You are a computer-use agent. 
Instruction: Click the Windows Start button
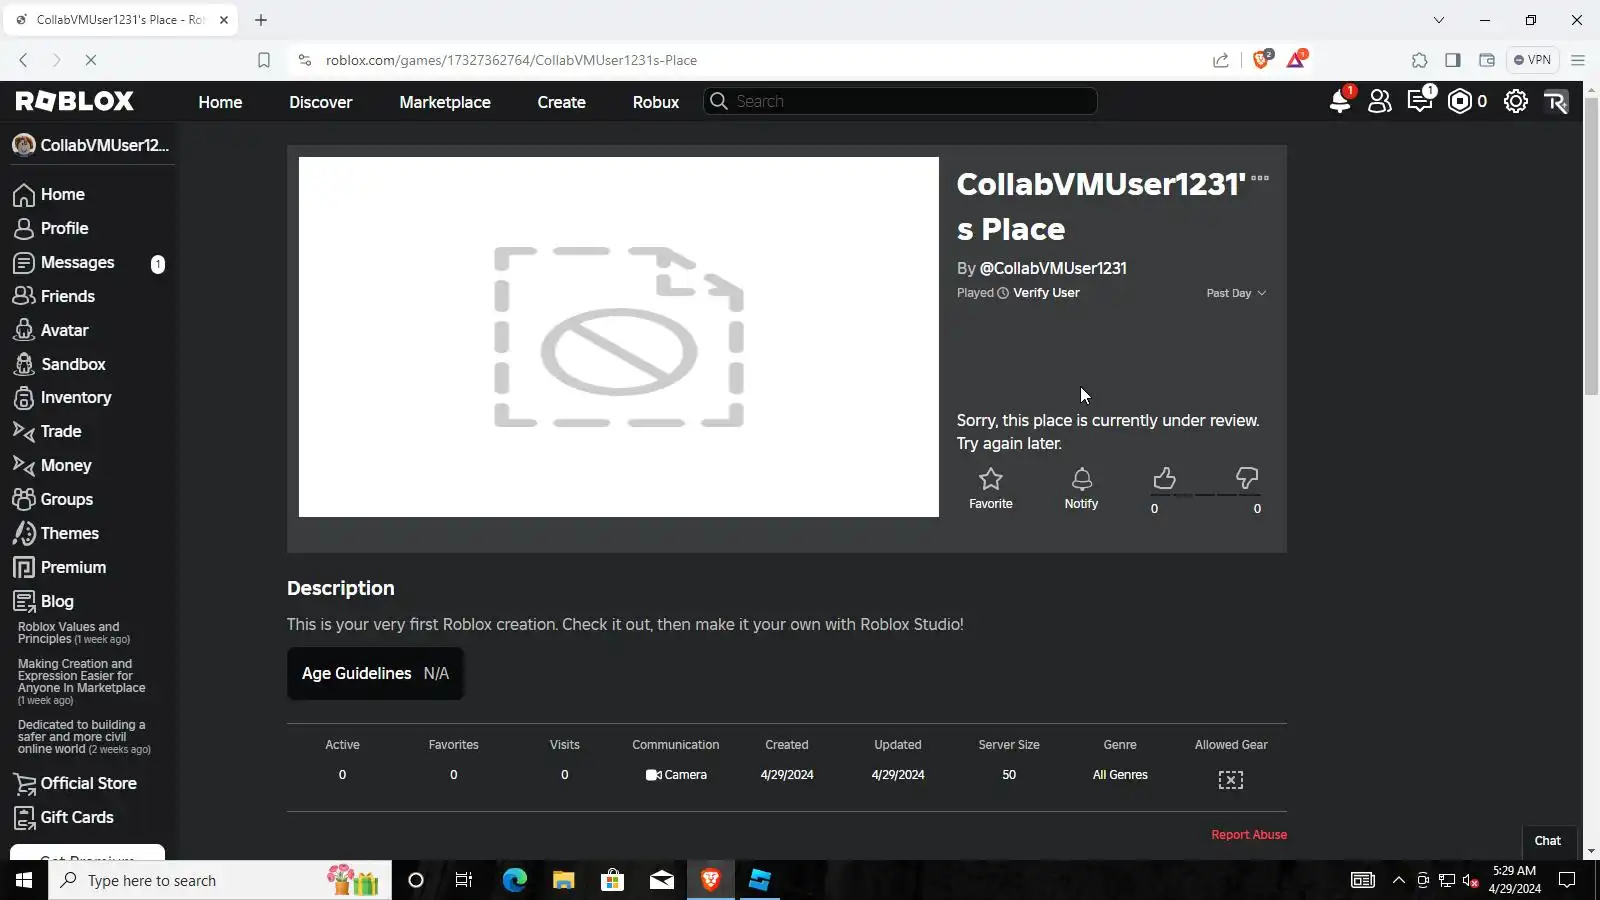pyautogui.click(x=24, y=880)
